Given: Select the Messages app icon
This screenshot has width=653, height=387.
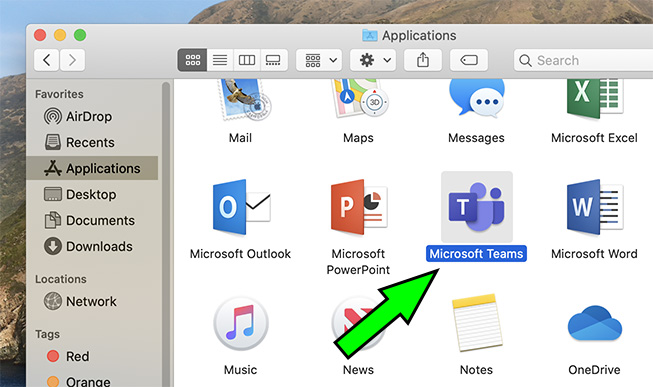Looking at the screenshot, I should (x=476, y=97).
